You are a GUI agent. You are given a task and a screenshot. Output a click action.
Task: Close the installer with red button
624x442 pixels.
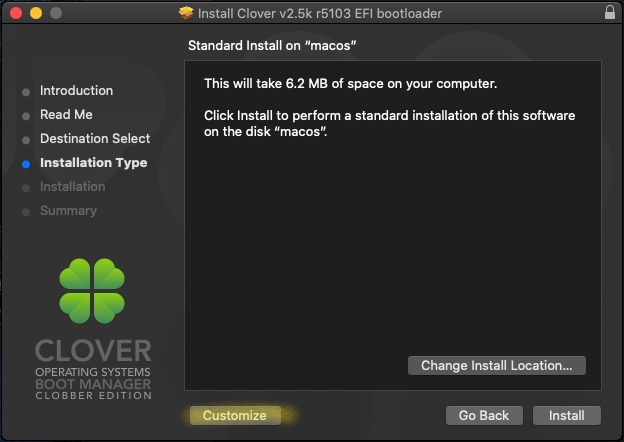pyautogui.click(x=16, y=13)
